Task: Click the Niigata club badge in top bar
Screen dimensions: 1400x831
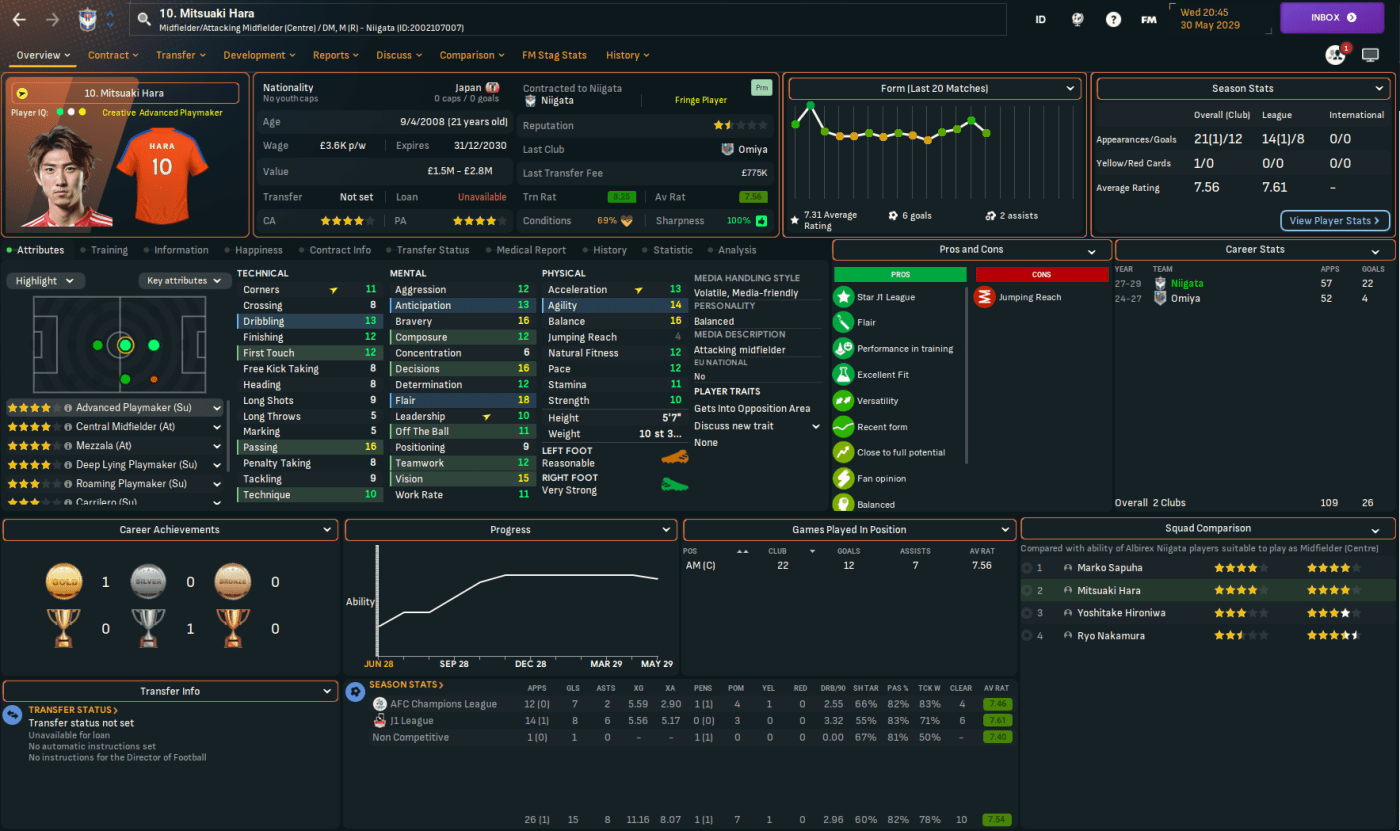Action: [x=89, y=19]
